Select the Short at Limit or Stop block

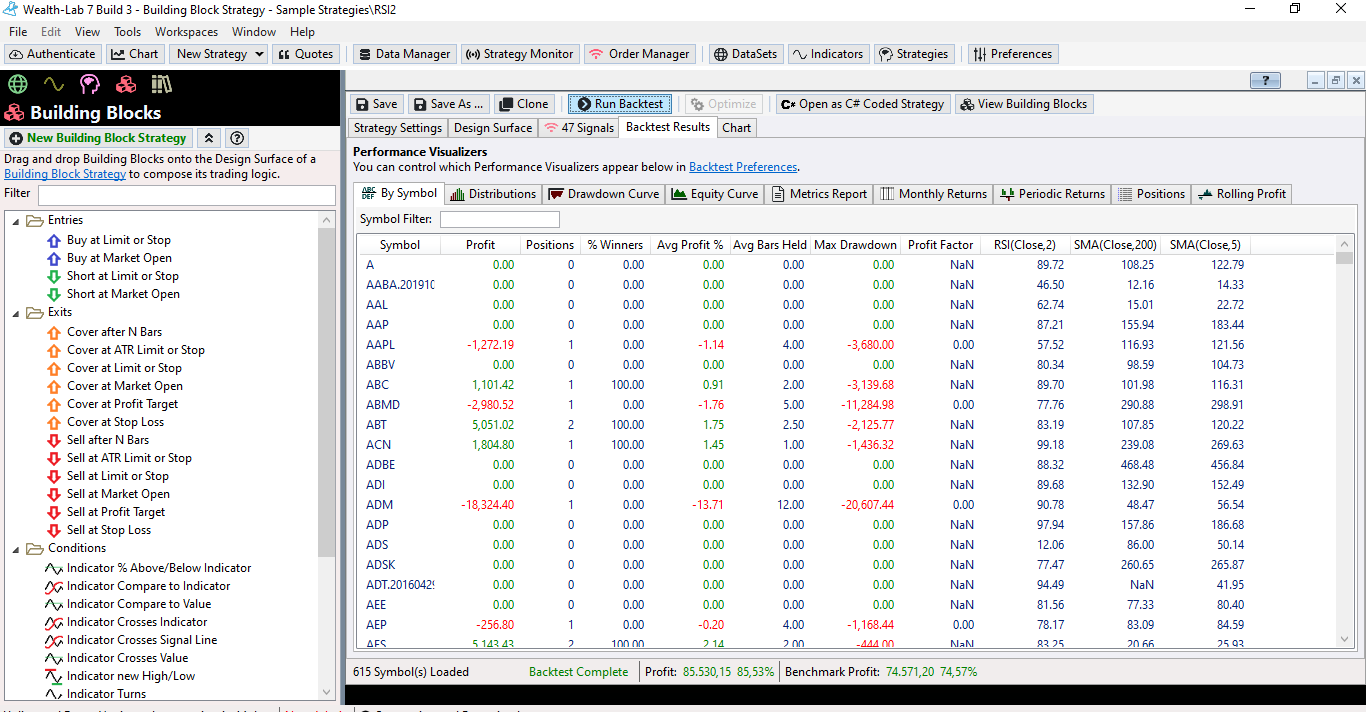[122, 276]
